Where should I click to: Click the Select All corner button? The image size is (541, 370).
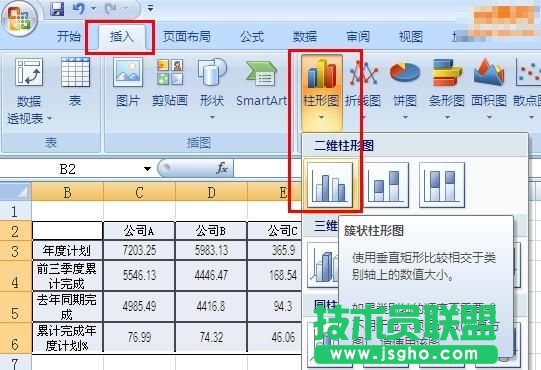pos(16,191)
